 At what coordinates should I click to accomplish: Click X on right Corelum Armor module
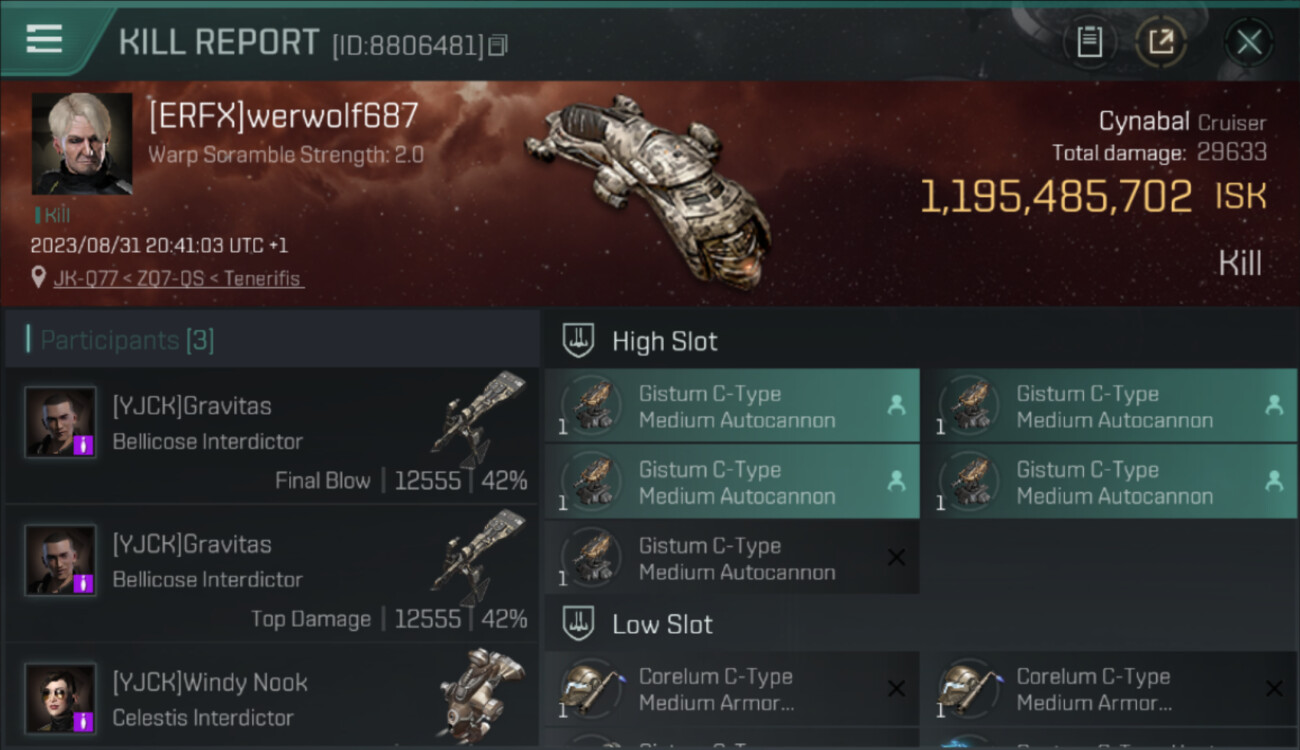coord(1274,688)
